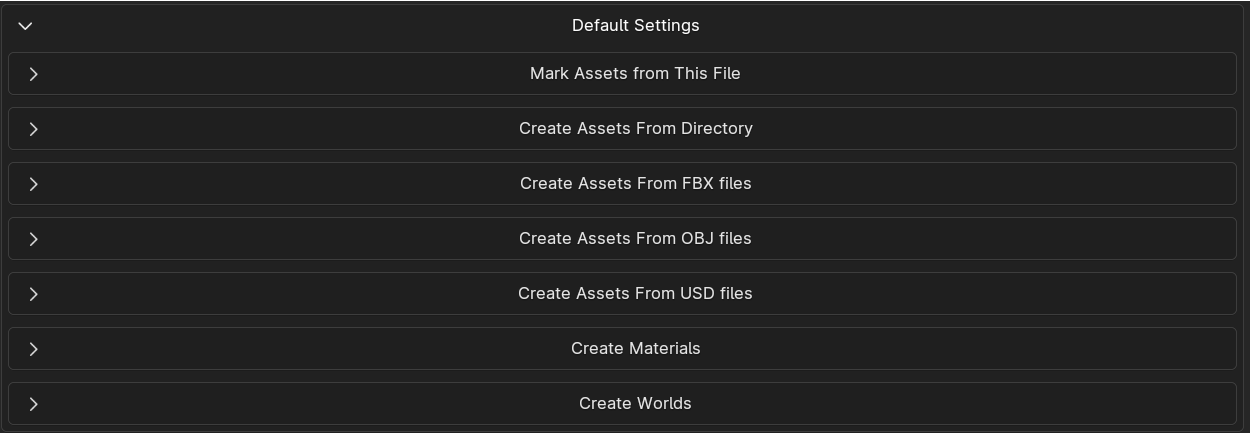The height and width of the screenshot is (433, 1250).
Task: Expand Create Assets From FBX files chevron
Action: click(33, 184)
